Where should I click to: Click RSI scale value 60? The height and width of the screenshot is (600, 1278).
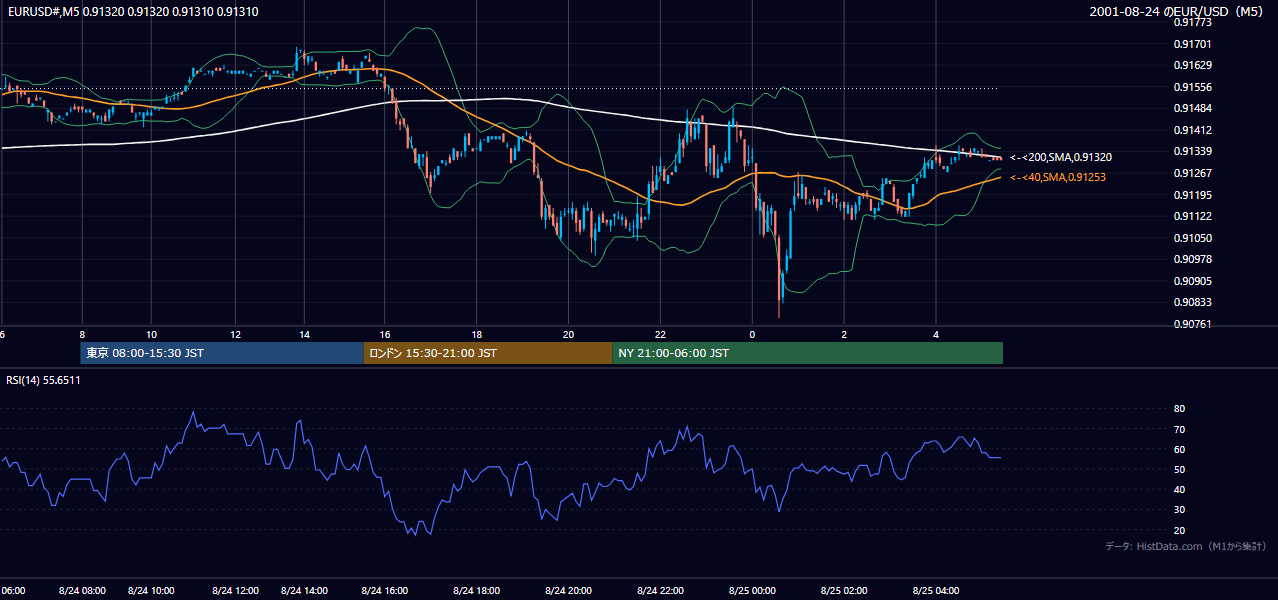[x=1179, y=449]
